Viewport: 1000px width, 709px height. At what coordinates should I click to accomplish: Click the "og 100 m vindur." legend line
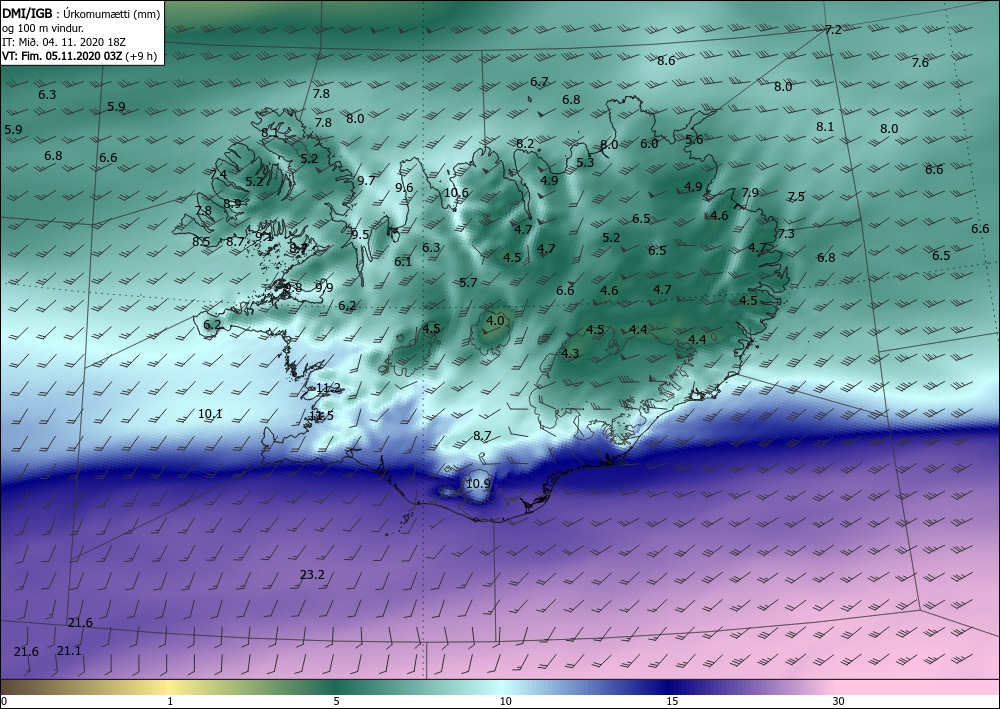point(42,27)
